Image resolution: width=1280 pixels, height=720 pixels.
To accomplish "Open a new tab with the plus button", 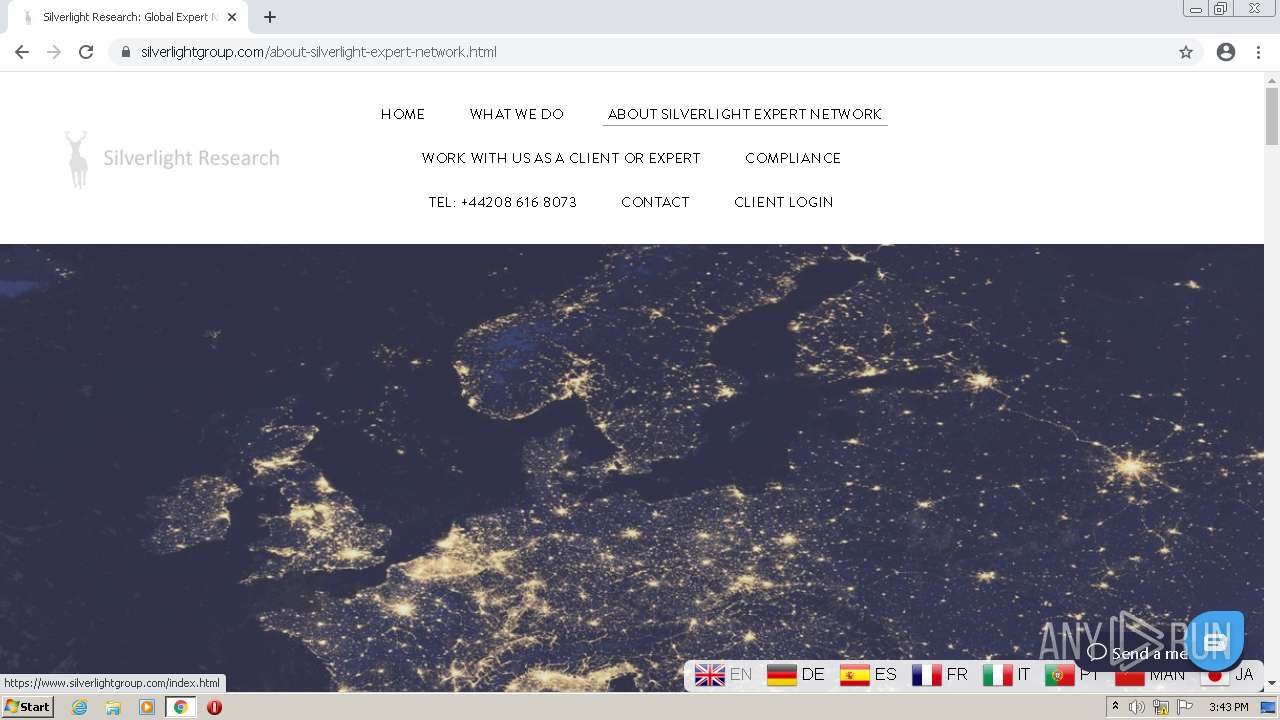I will 270,17.
